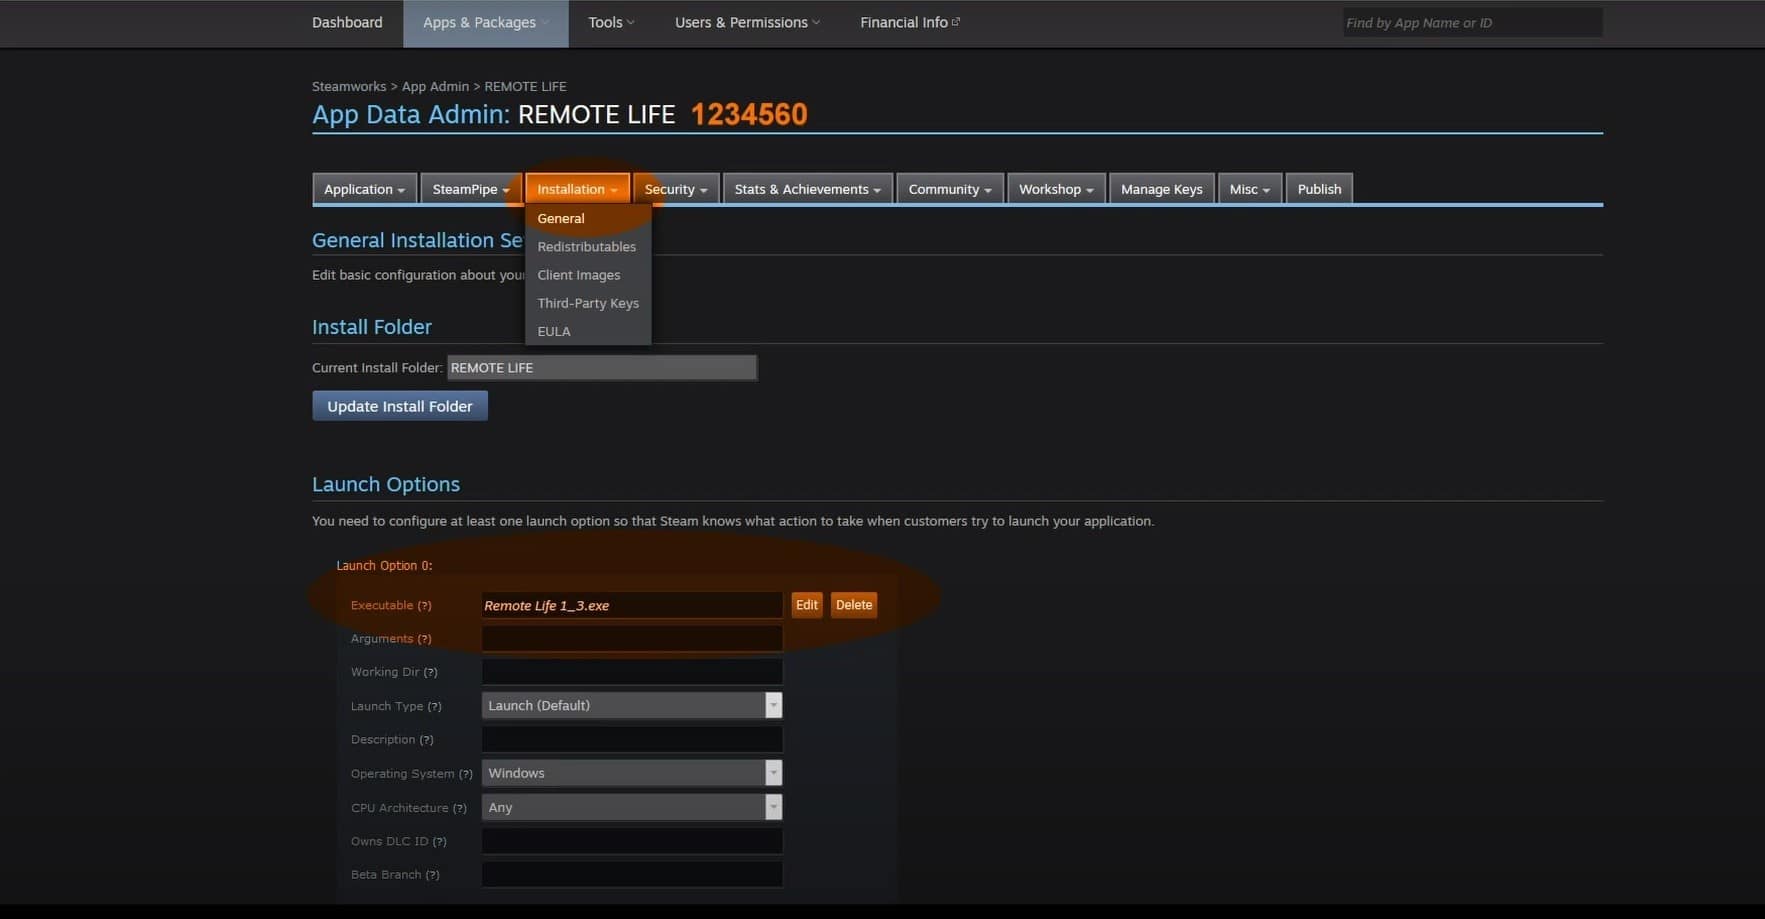Expand the Tools menu
Viewport: 1765px width, 919px height.
tap(610, 22)
